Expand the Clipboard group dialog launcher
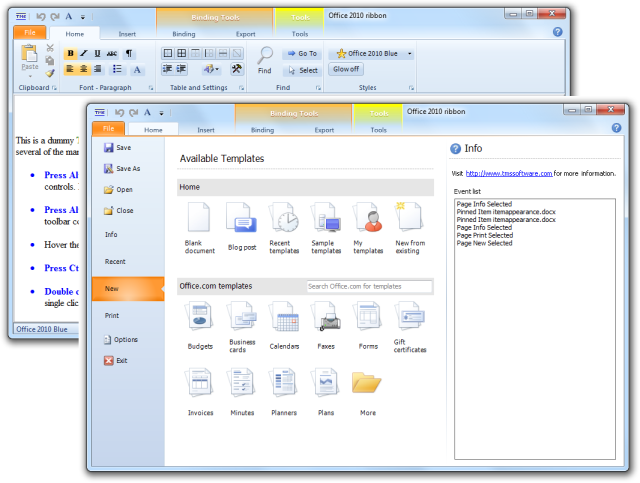Image resolution: width=640 pixels, height=483 pixels. 54,88
